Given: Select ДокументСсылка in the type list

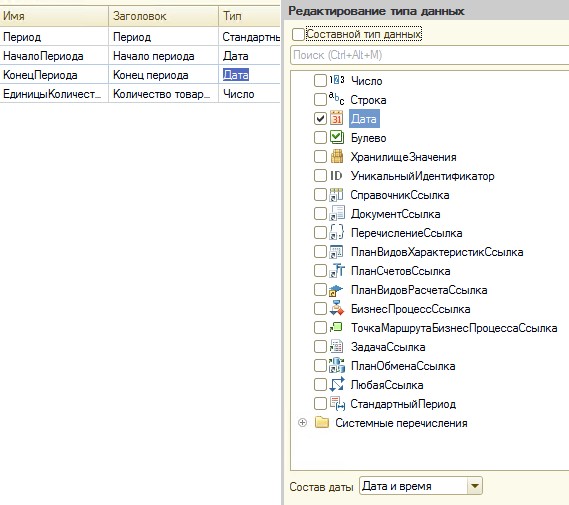Looking at the screenshot, I should [x=395, y=214].
